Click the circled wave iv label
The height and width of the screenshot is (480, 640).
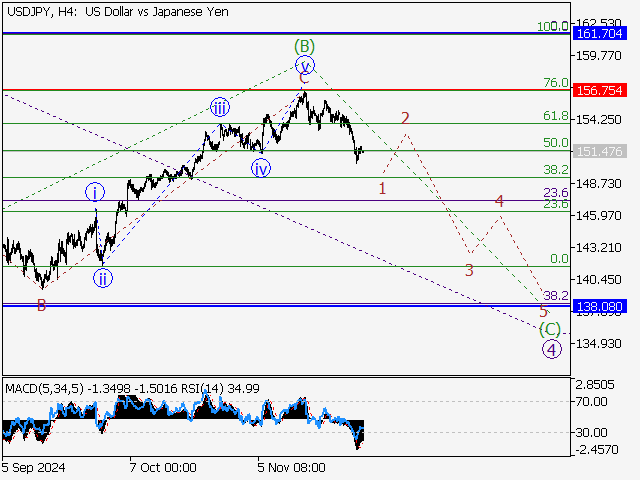(x=261, y=169)
